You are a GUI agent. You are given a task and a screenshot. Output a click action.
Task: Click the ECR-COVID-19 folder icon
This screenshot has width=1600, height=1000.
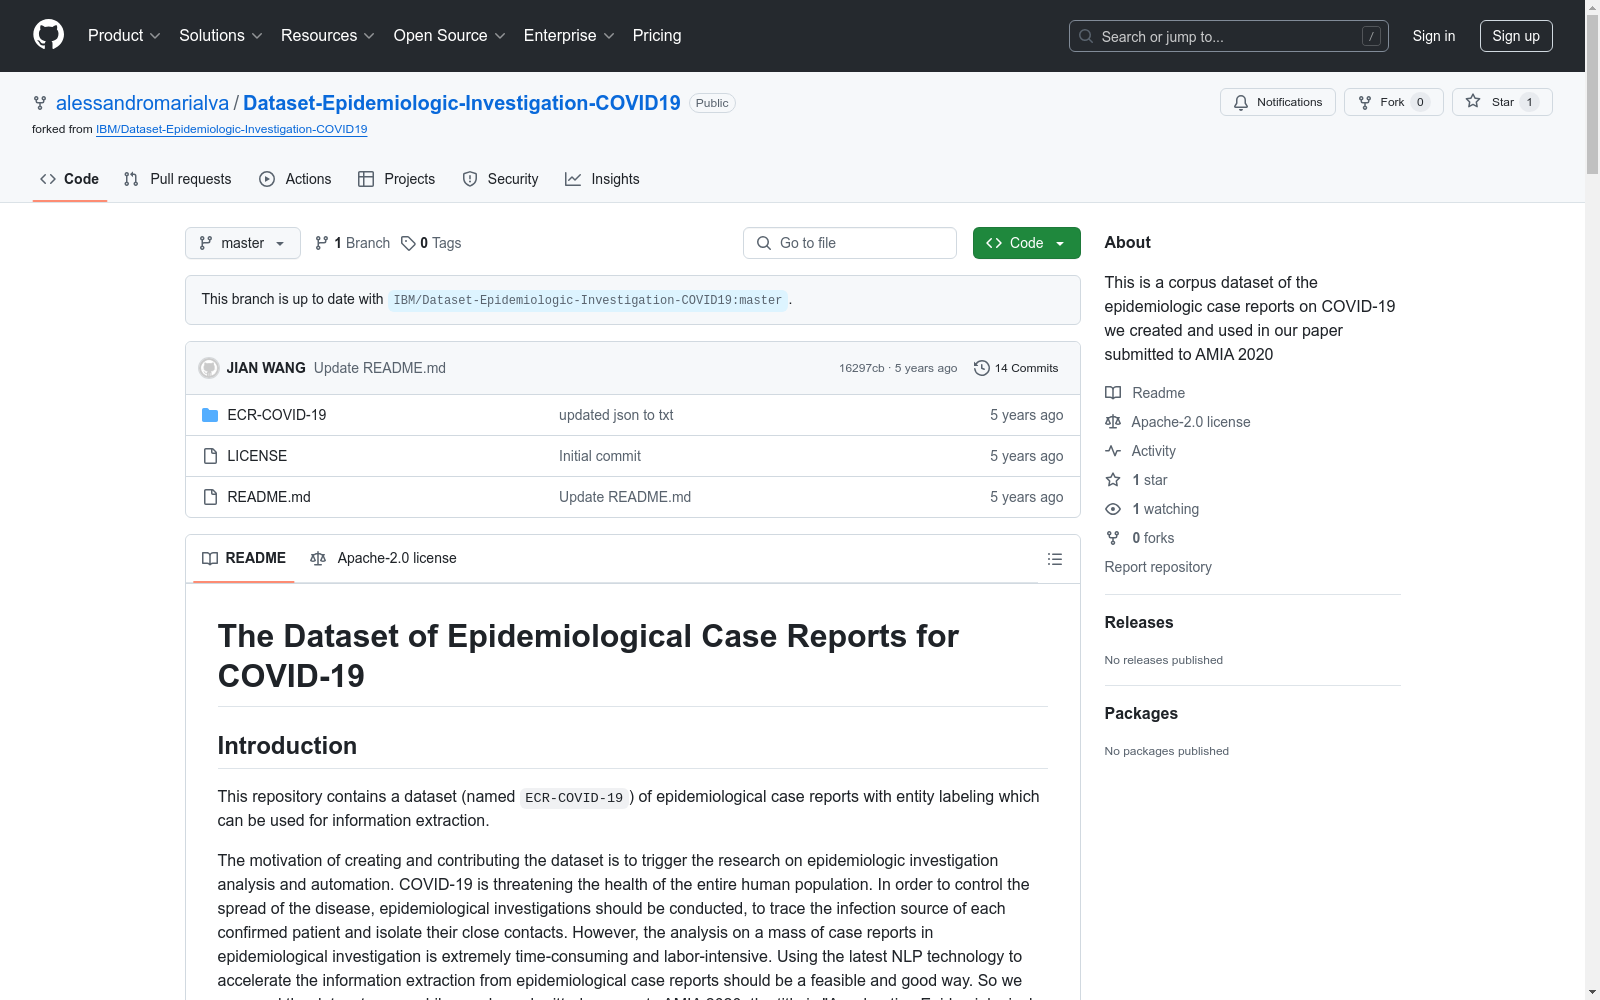[x=210, y=415]
